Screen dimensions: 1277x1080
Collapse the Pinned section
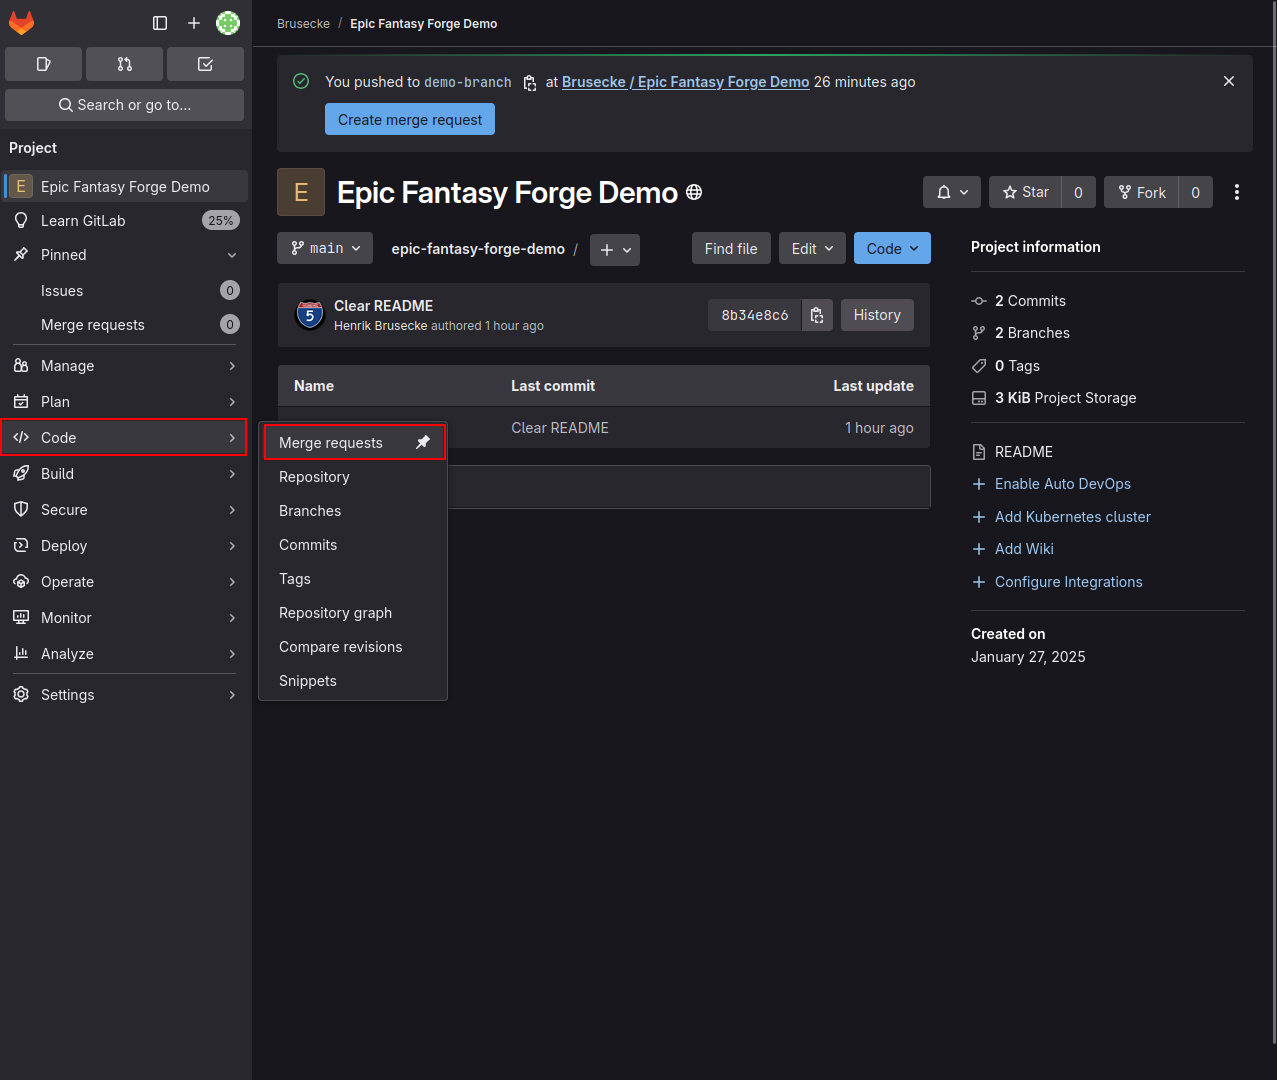pyautogui.click(x=125, y=255)
